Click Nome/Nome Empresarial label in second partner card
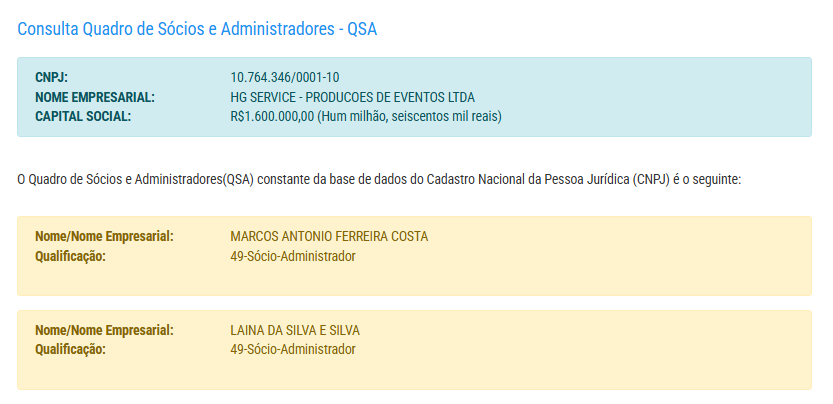833x404 pixels. coord(104,330)
